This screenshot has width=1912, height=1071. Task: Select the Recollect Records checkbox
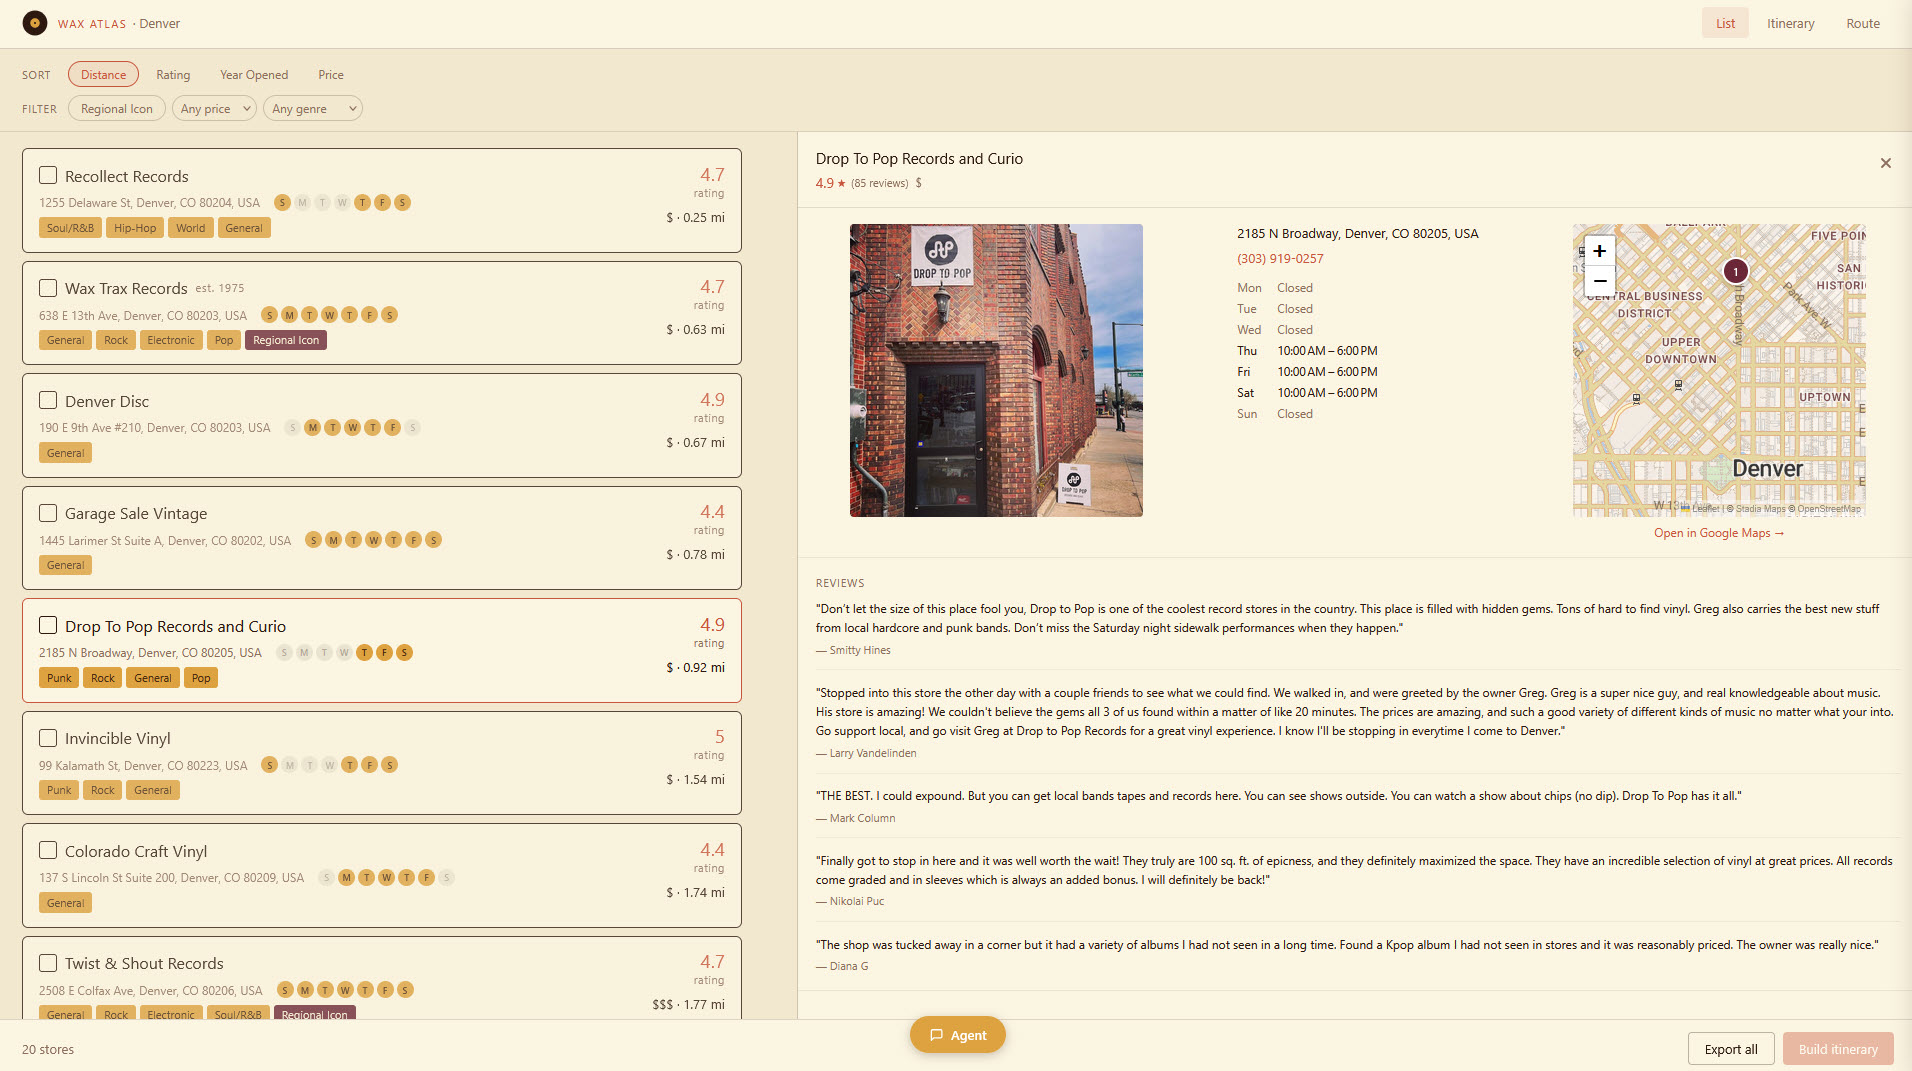[x=48, y=176]
